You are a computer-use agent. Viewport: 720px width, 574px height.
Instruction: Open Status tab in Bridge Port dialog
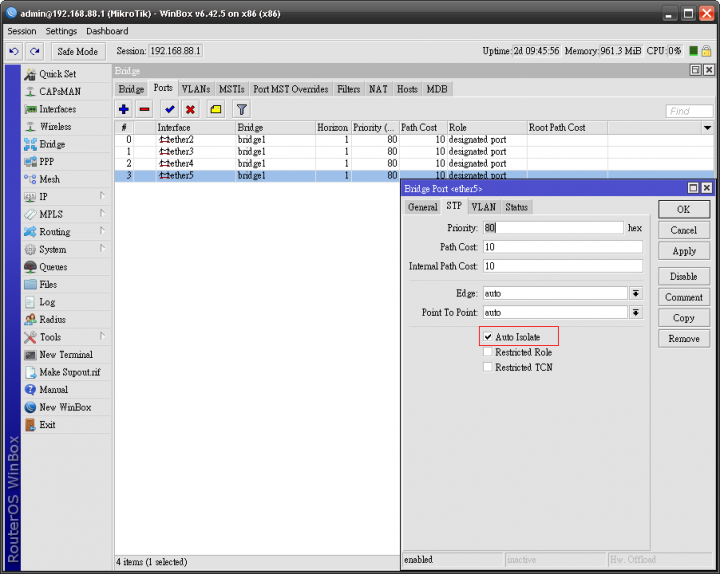[517, 207]
